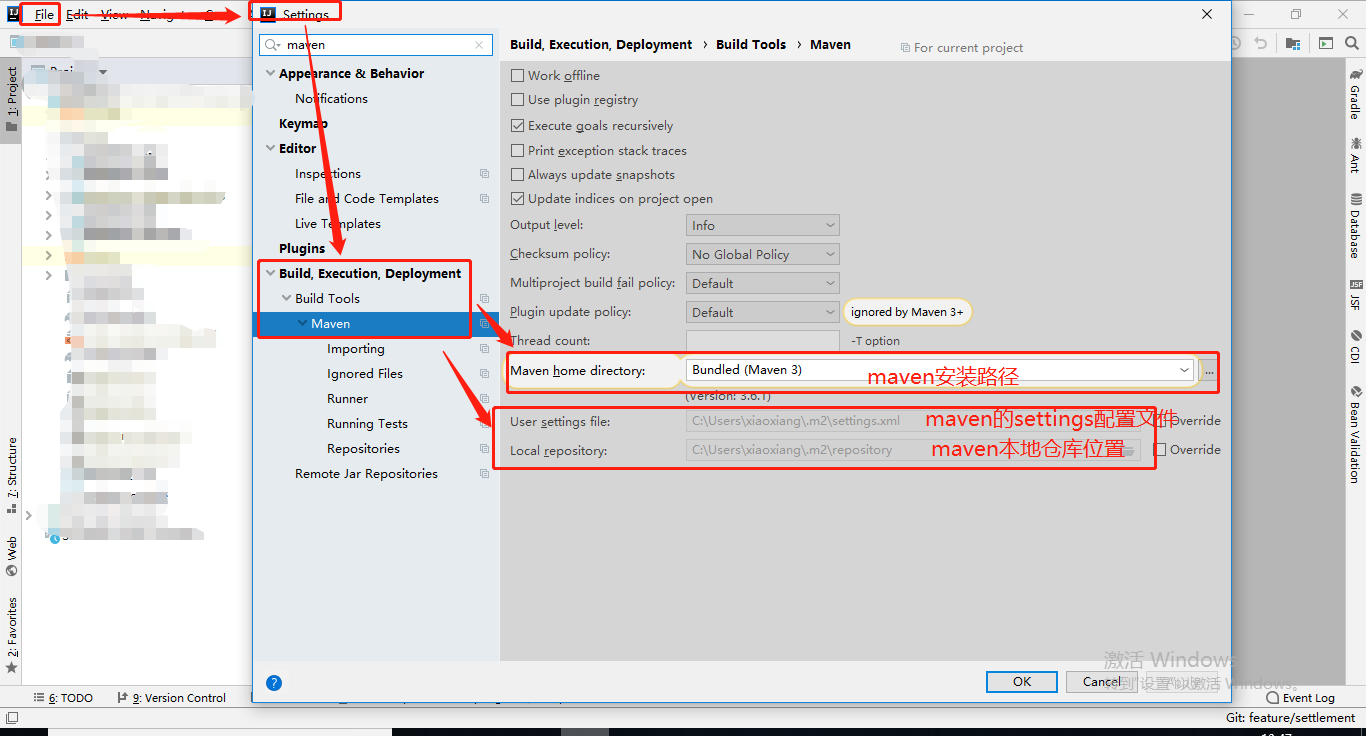
Task: Select Running Tests under Maven
Action: pyautogui.click(x=367, y=424)
